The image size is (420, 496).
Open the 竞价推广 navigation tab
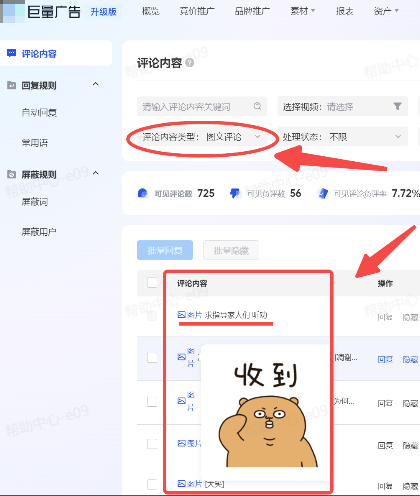tap(197, 11)
